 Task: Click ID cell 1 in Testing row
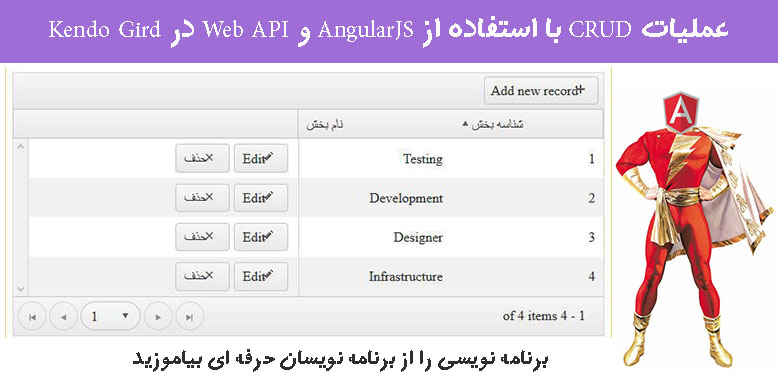point(591,159)
